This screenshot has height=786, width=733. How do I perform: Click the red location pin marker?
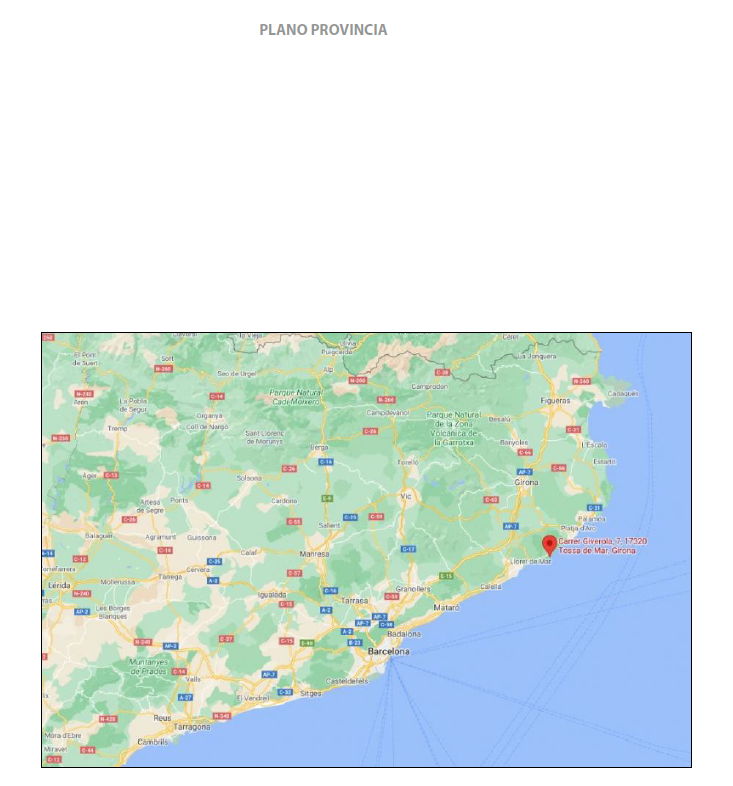549,544
